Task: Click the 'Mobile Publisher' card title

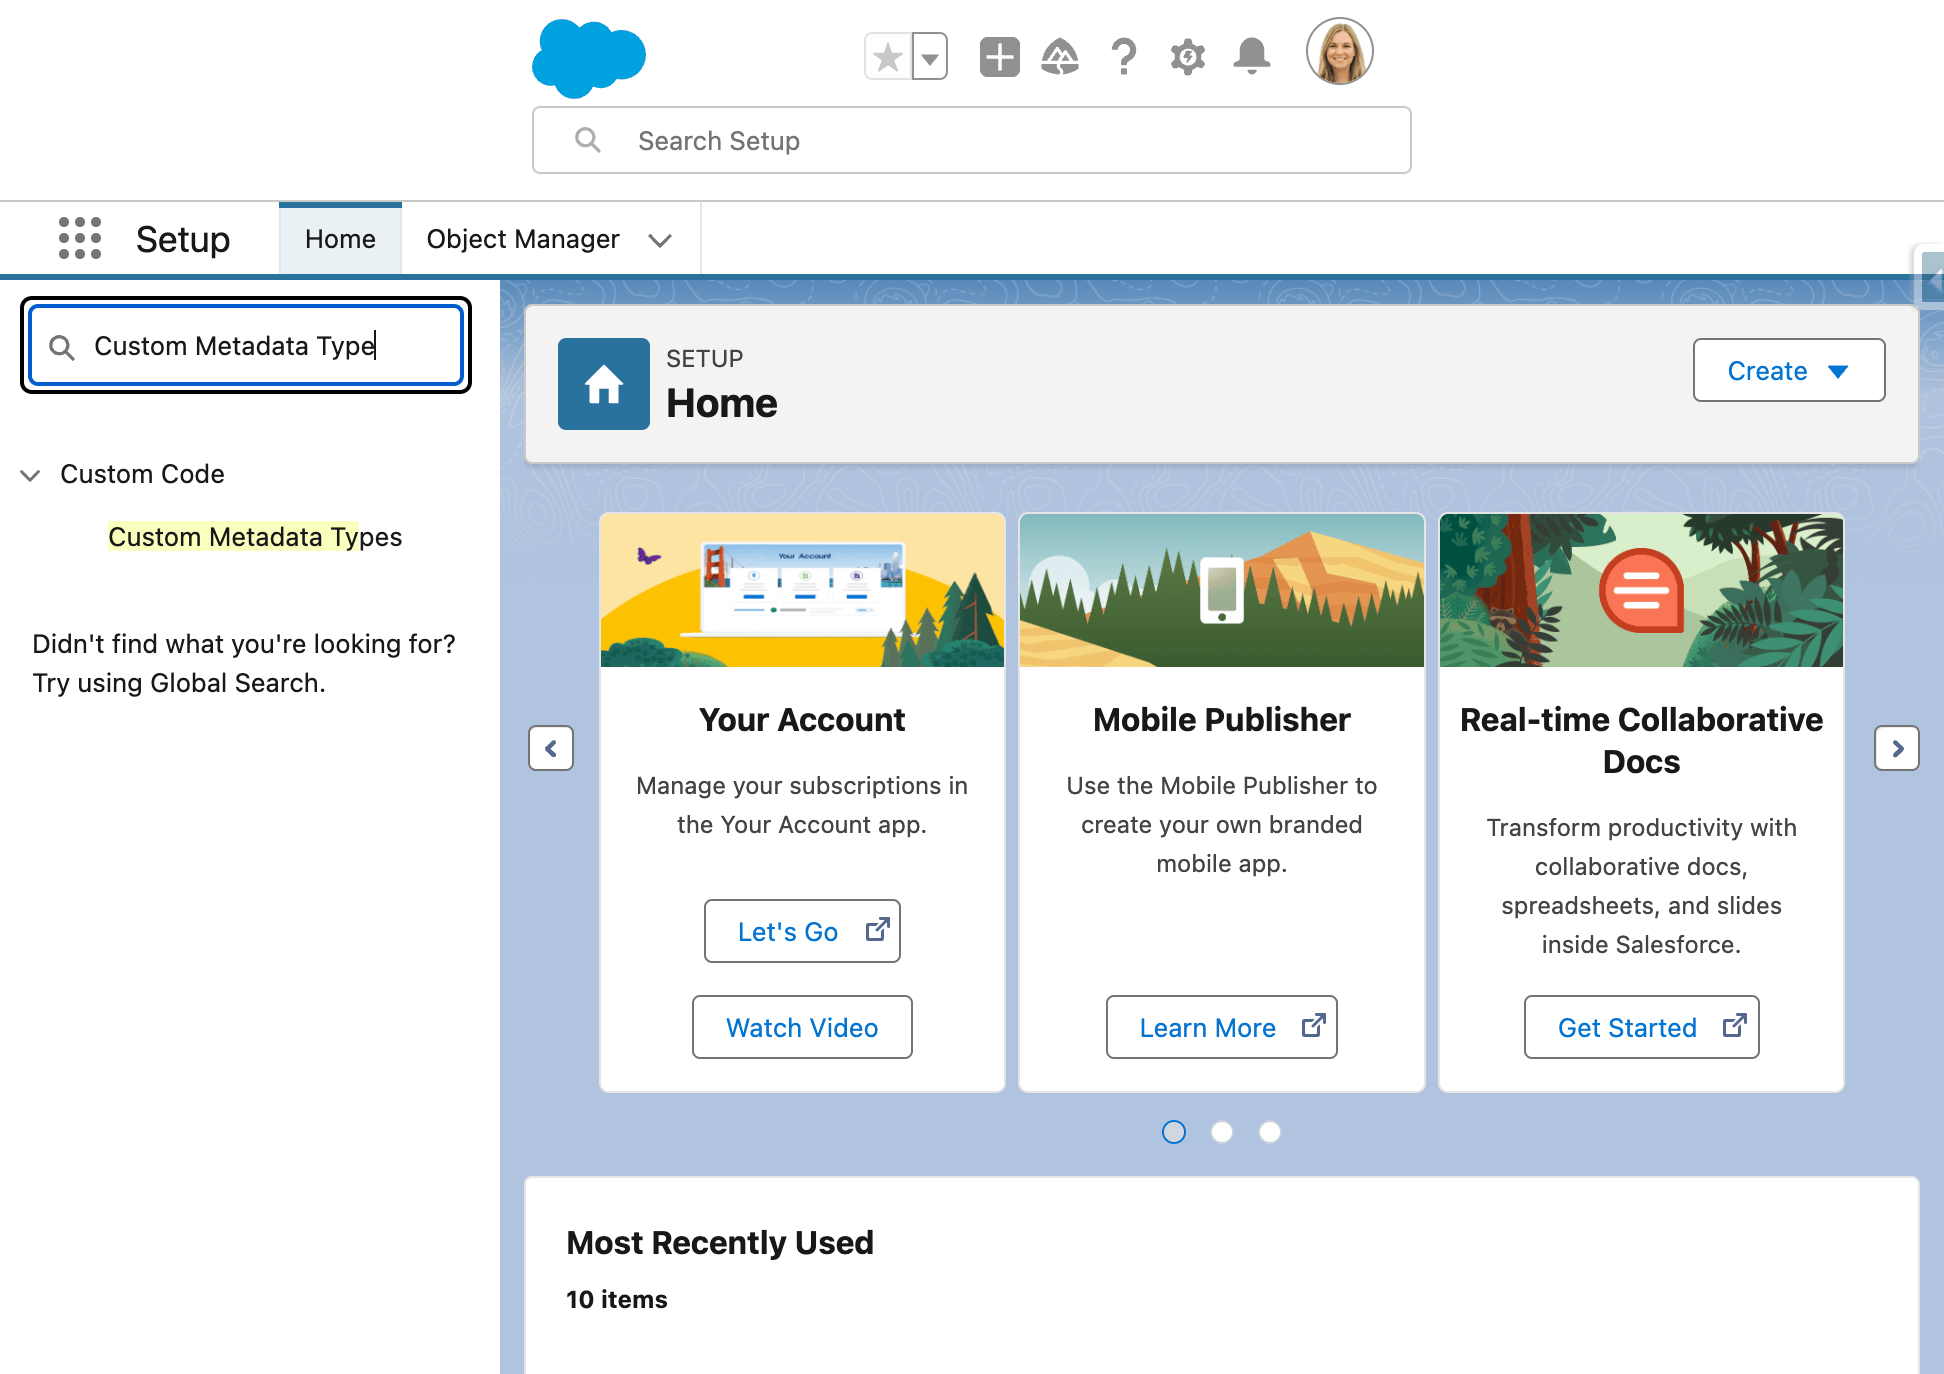Action: [x=1222, y=719]
